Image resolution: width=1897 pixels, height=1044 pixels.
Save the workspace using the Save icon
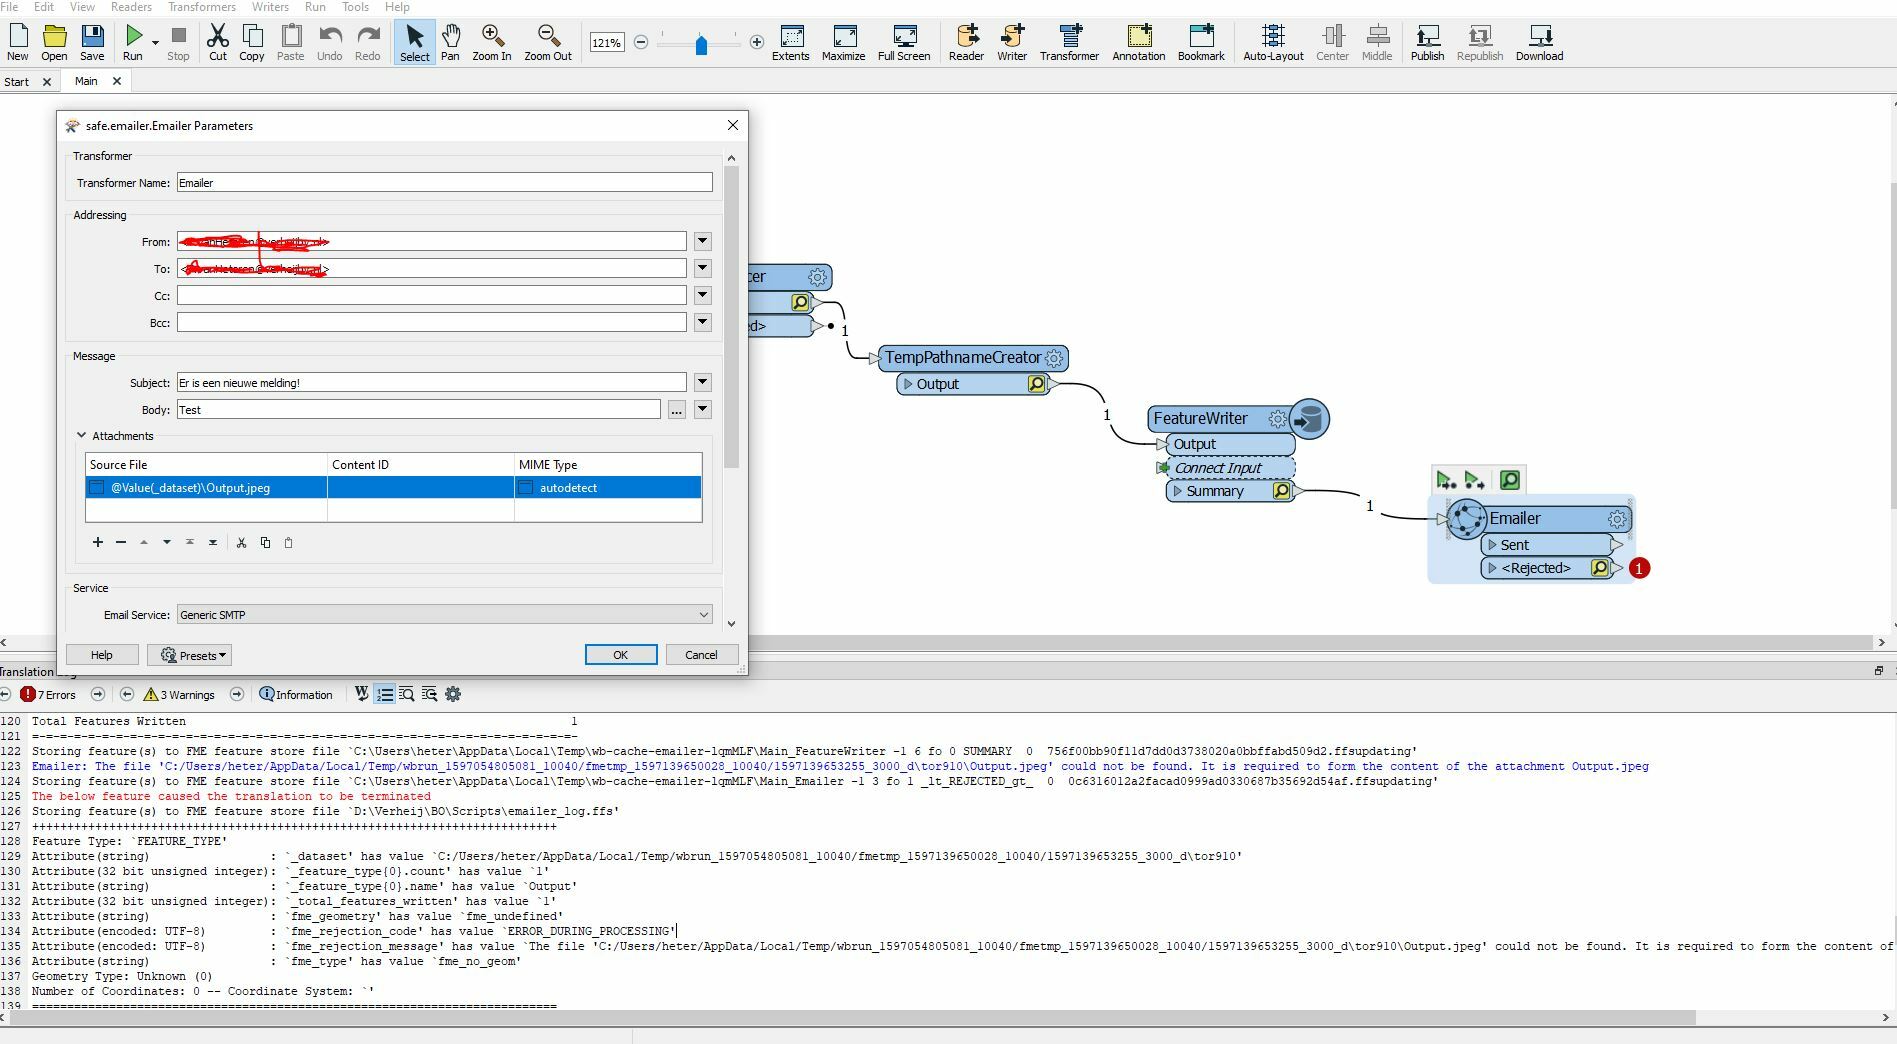(x=92, y=41)
